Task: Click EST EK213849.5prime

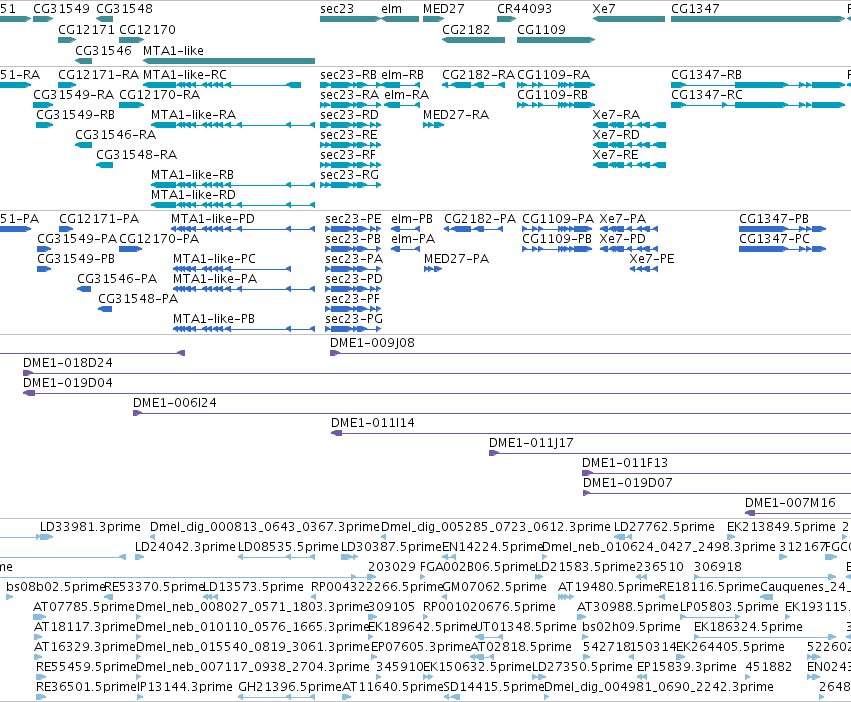Action: pyautogui.click(x=731, y=537)
